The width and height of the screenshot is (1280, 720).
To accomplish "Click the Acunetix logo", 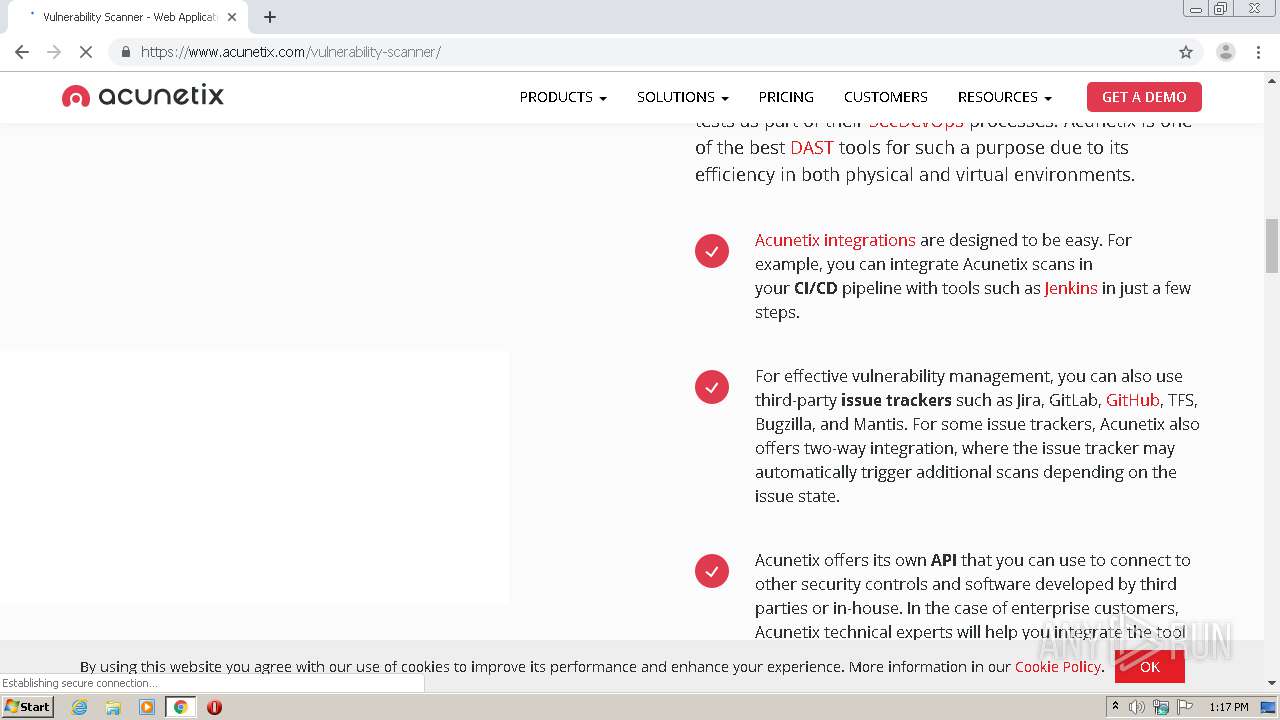I will point(142,96).
